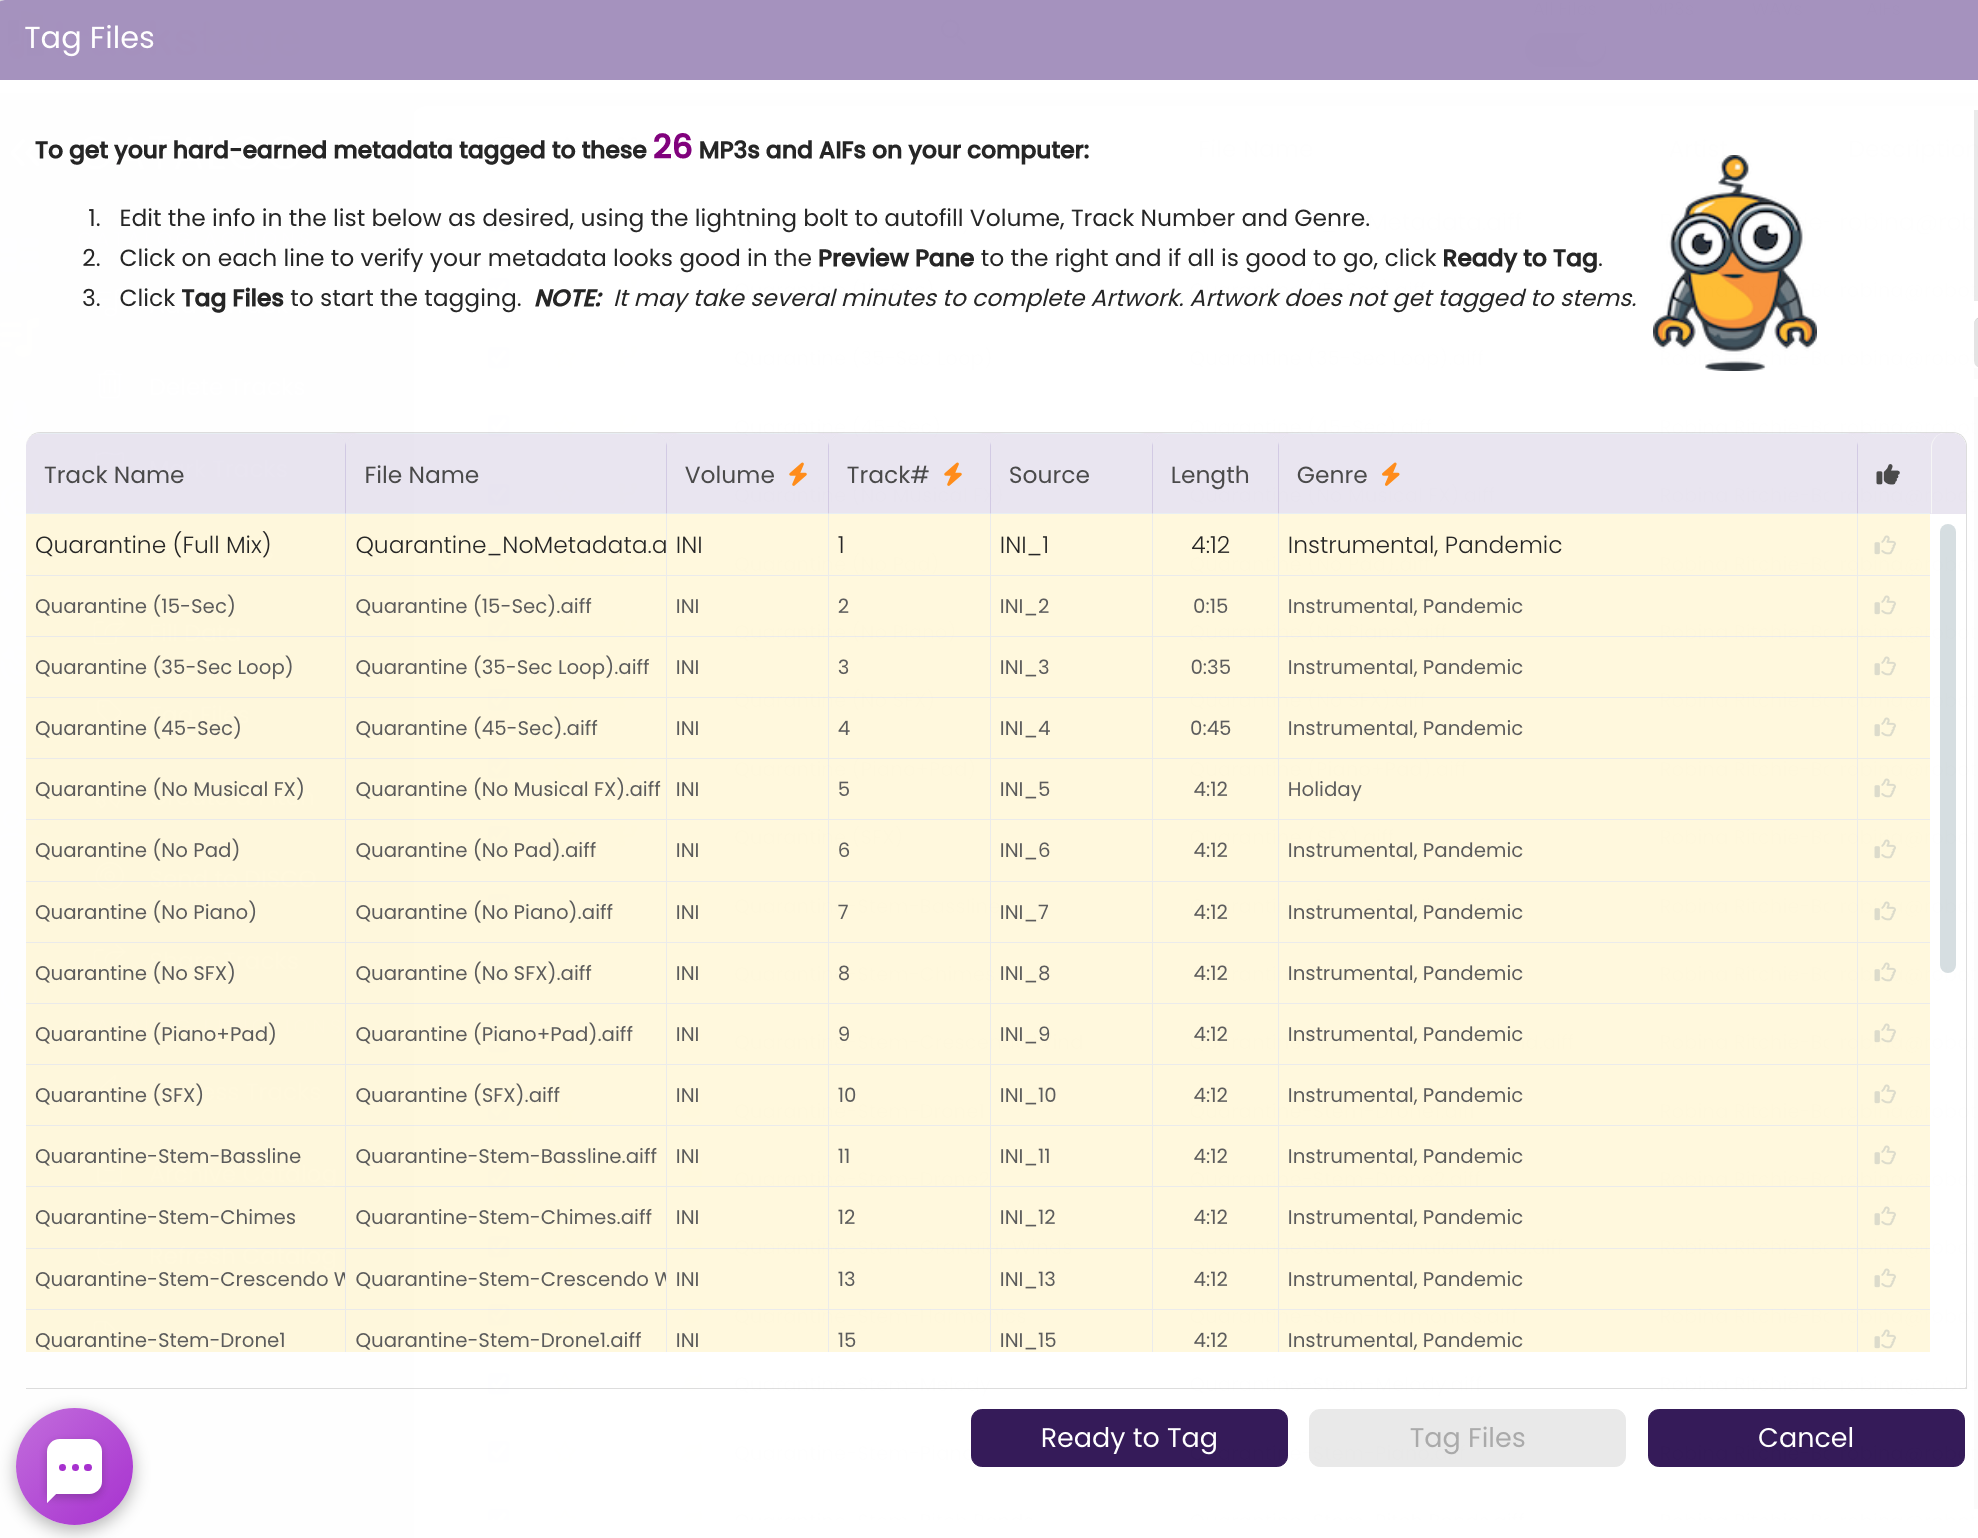The width and height of the screenshot is (1978, 1538).
Task: Toggle thumbs-up for Quarantine (15-Sec) row
Action: pyautogui.click(x=1885, y=606)
